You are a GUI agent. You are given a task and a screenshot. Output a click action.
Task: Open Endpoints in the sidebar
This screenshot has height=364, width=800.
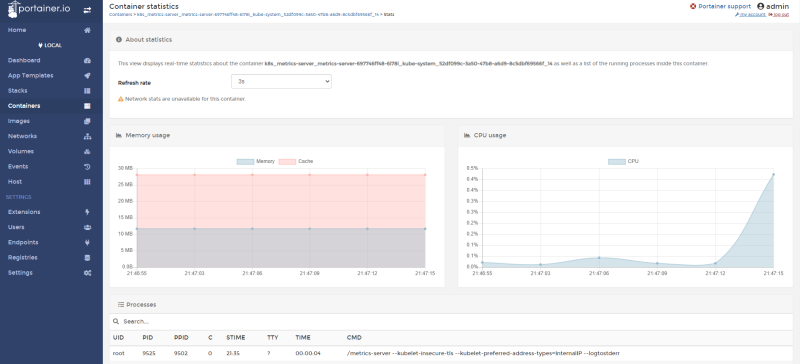23,242
